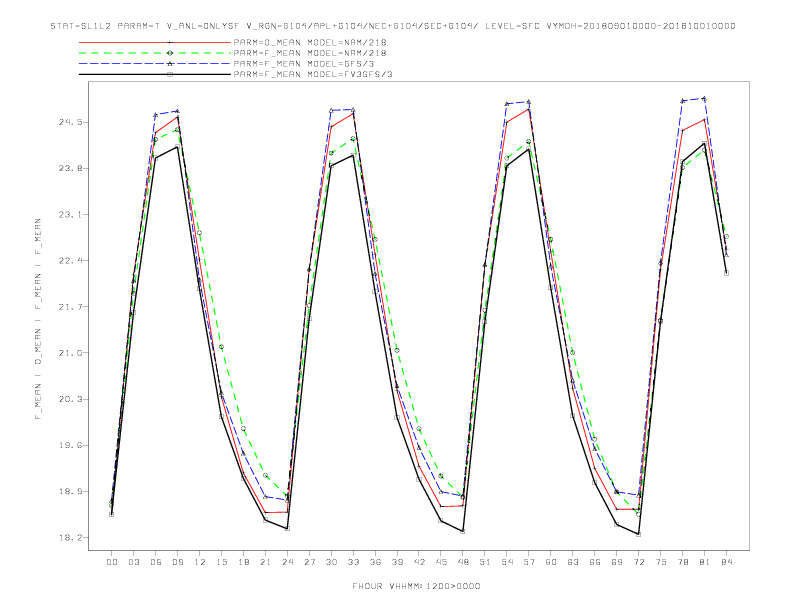Click x-axis tick label 54
792x612 pixels.
pos(507,562)
